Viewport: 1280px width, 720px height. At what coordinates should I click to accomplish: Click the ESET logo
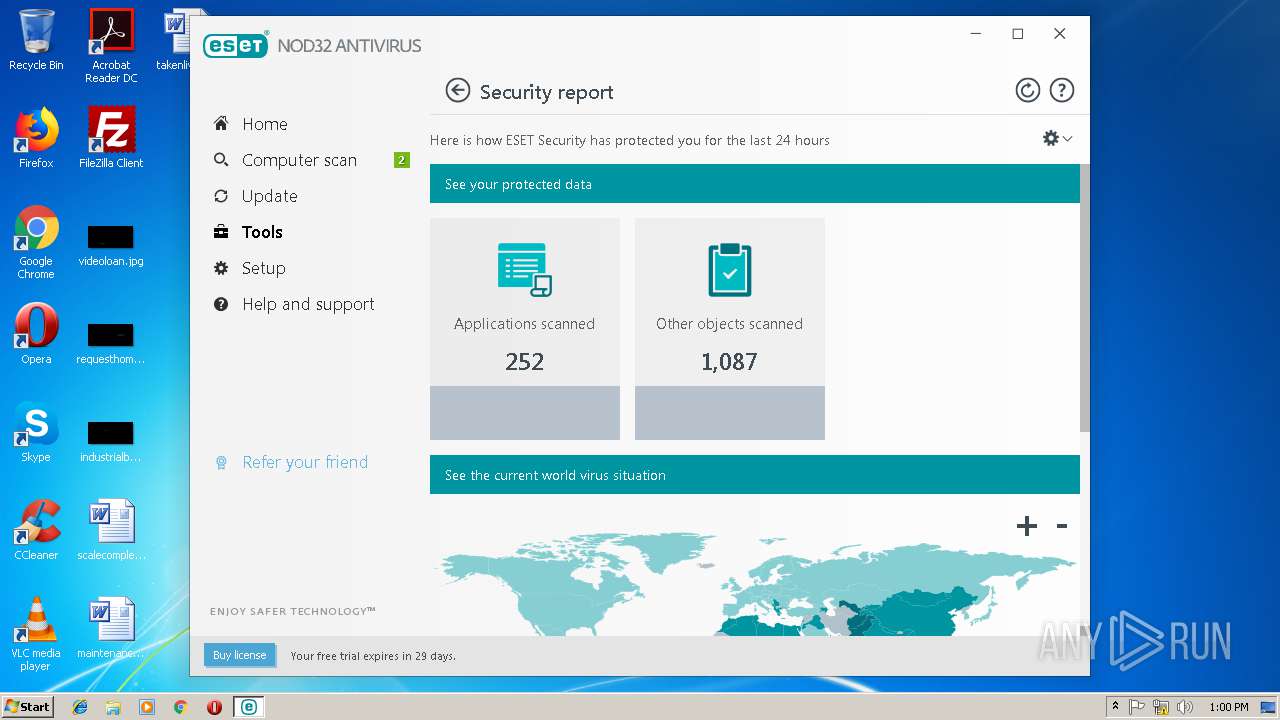[236, 45]
